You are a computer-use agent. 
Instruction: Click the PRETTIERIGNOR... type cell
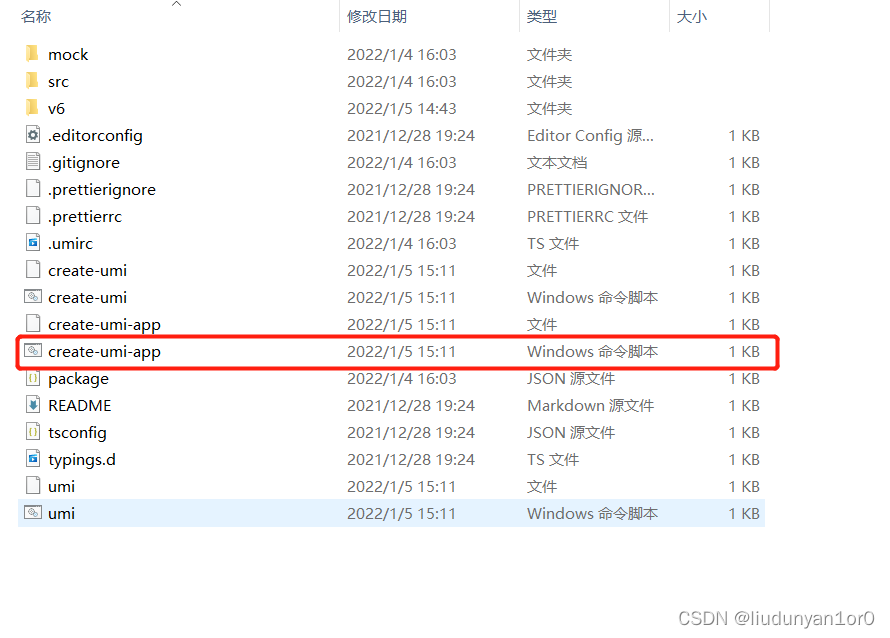591,190
